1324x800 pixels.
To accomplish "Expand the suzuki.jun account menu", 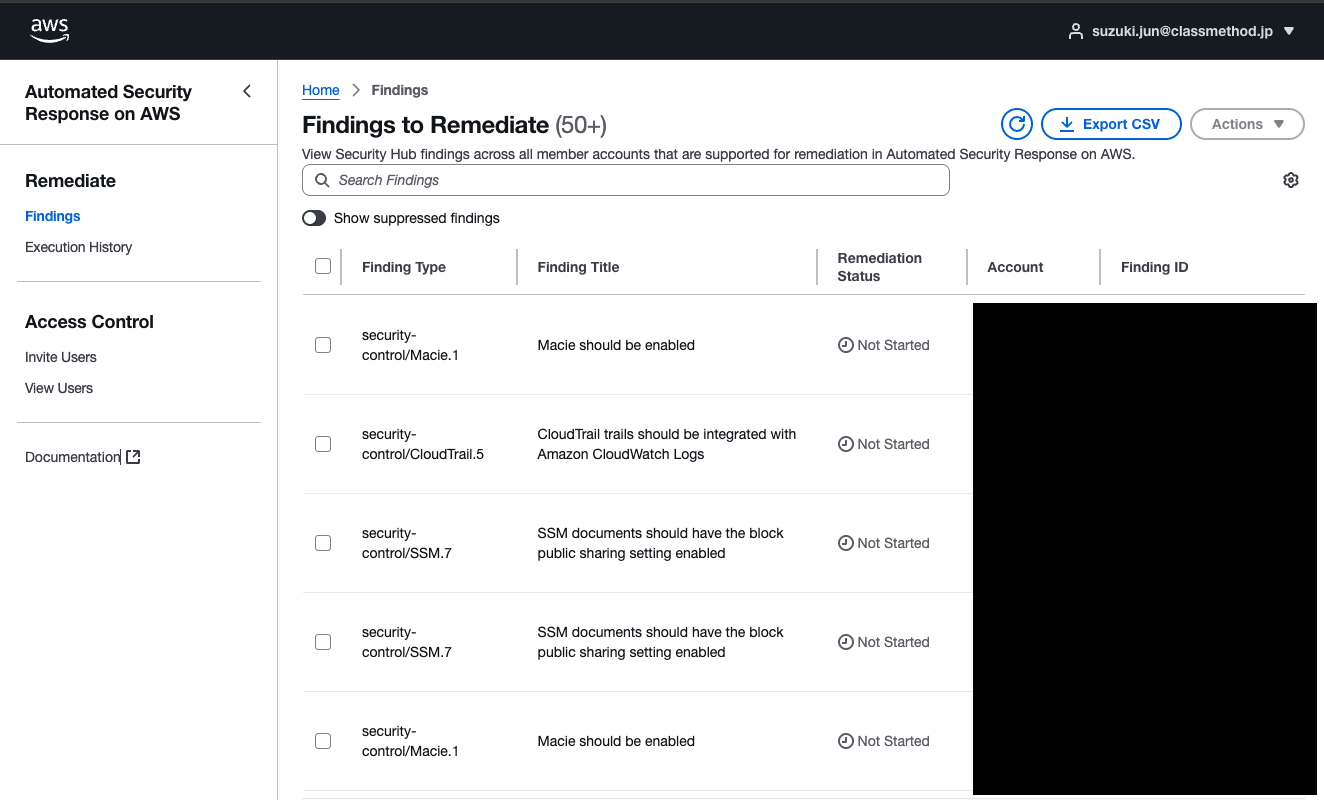I will 1289,31.
